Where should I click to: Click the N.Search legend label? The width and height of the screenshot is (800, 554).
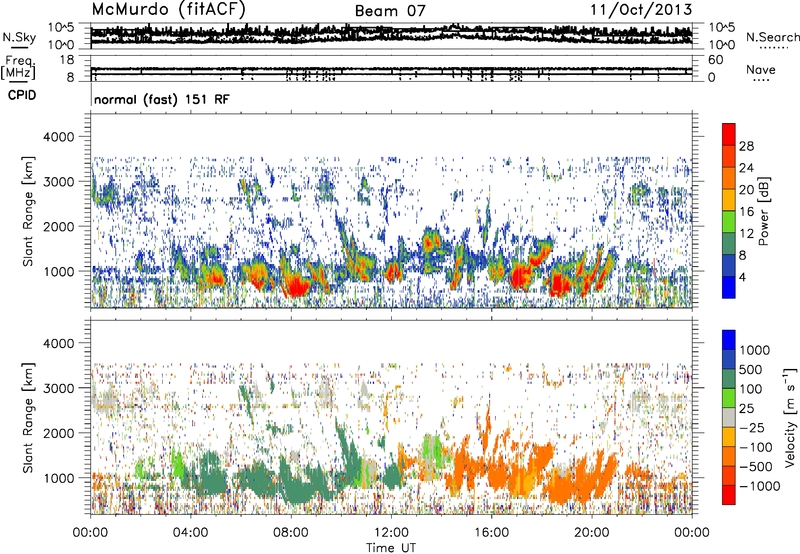tap(772, 37)
